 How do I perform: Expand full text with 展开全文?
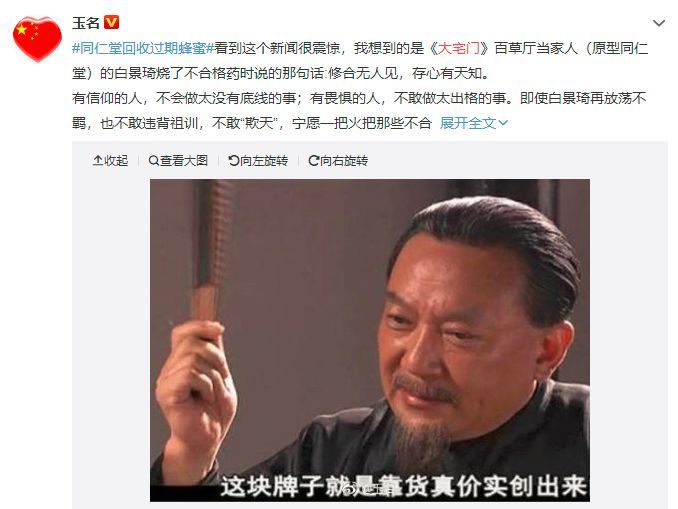[468, 123]
